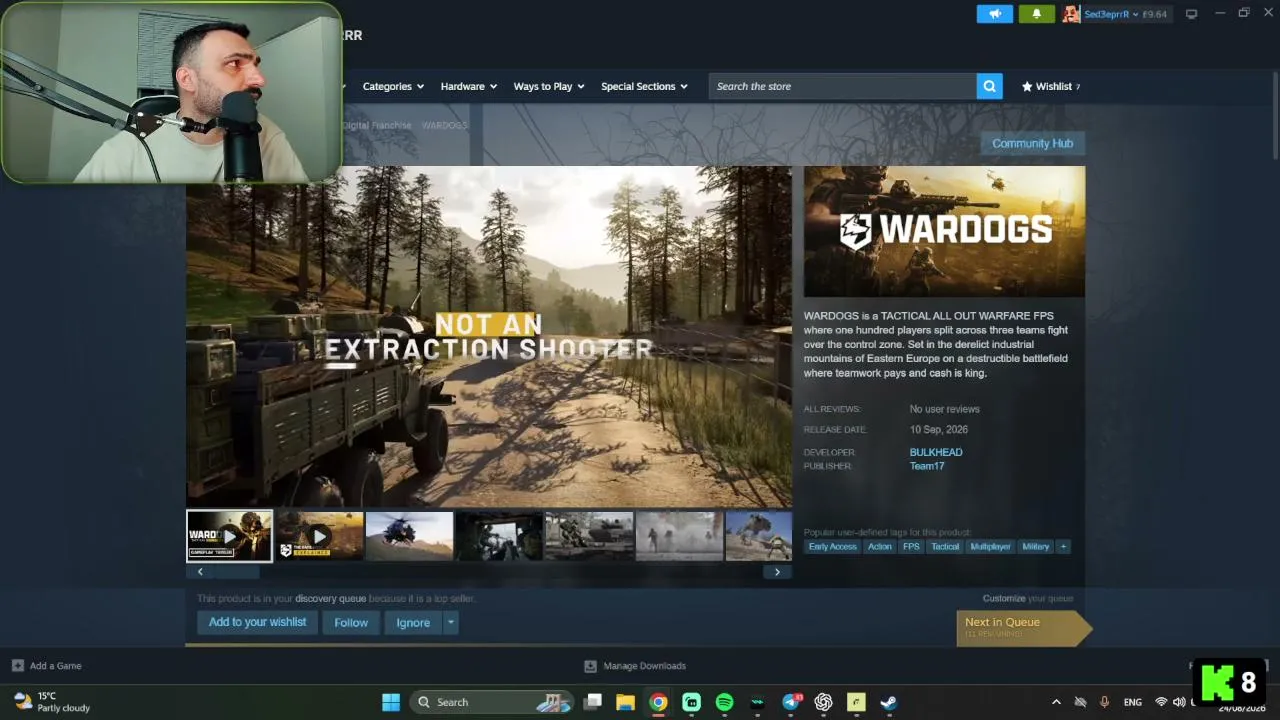The height and width of the screenshot is (720, 1280).
Task: Click the dark teal taskbar app icon
Action: click(758, 702)
